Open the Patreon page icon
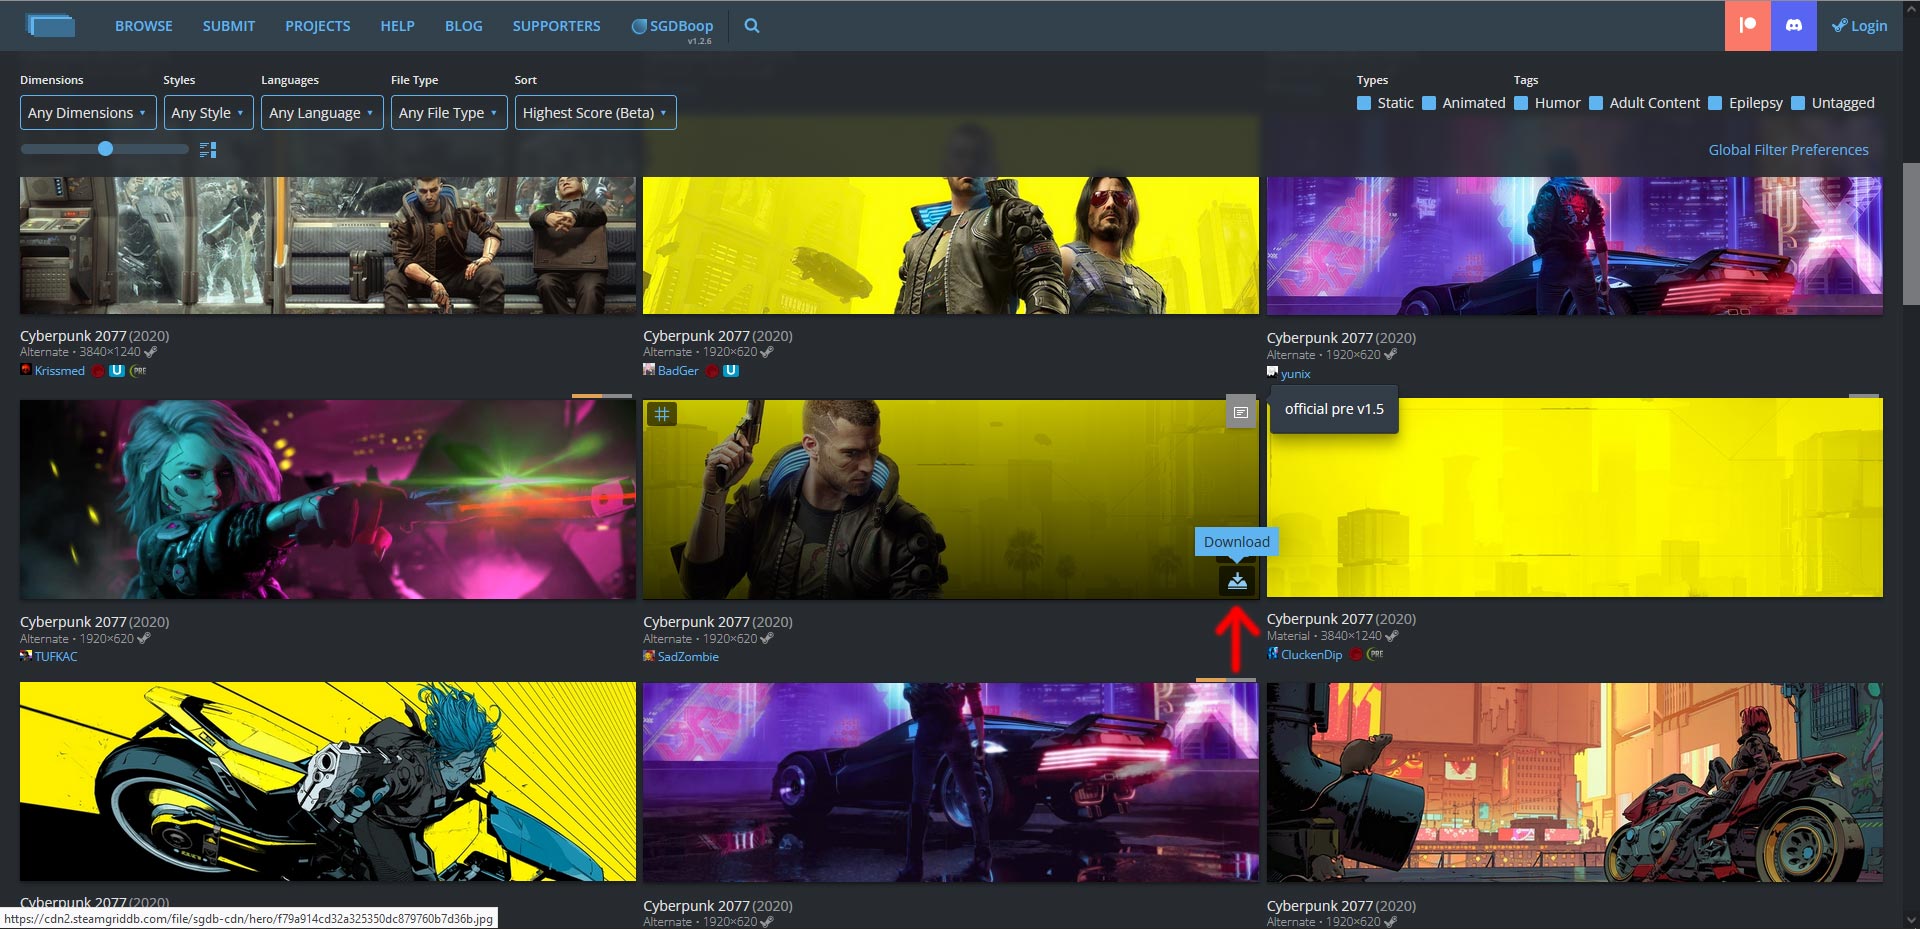Viewport: 1920px width, 929px height. click(1748, 26)
